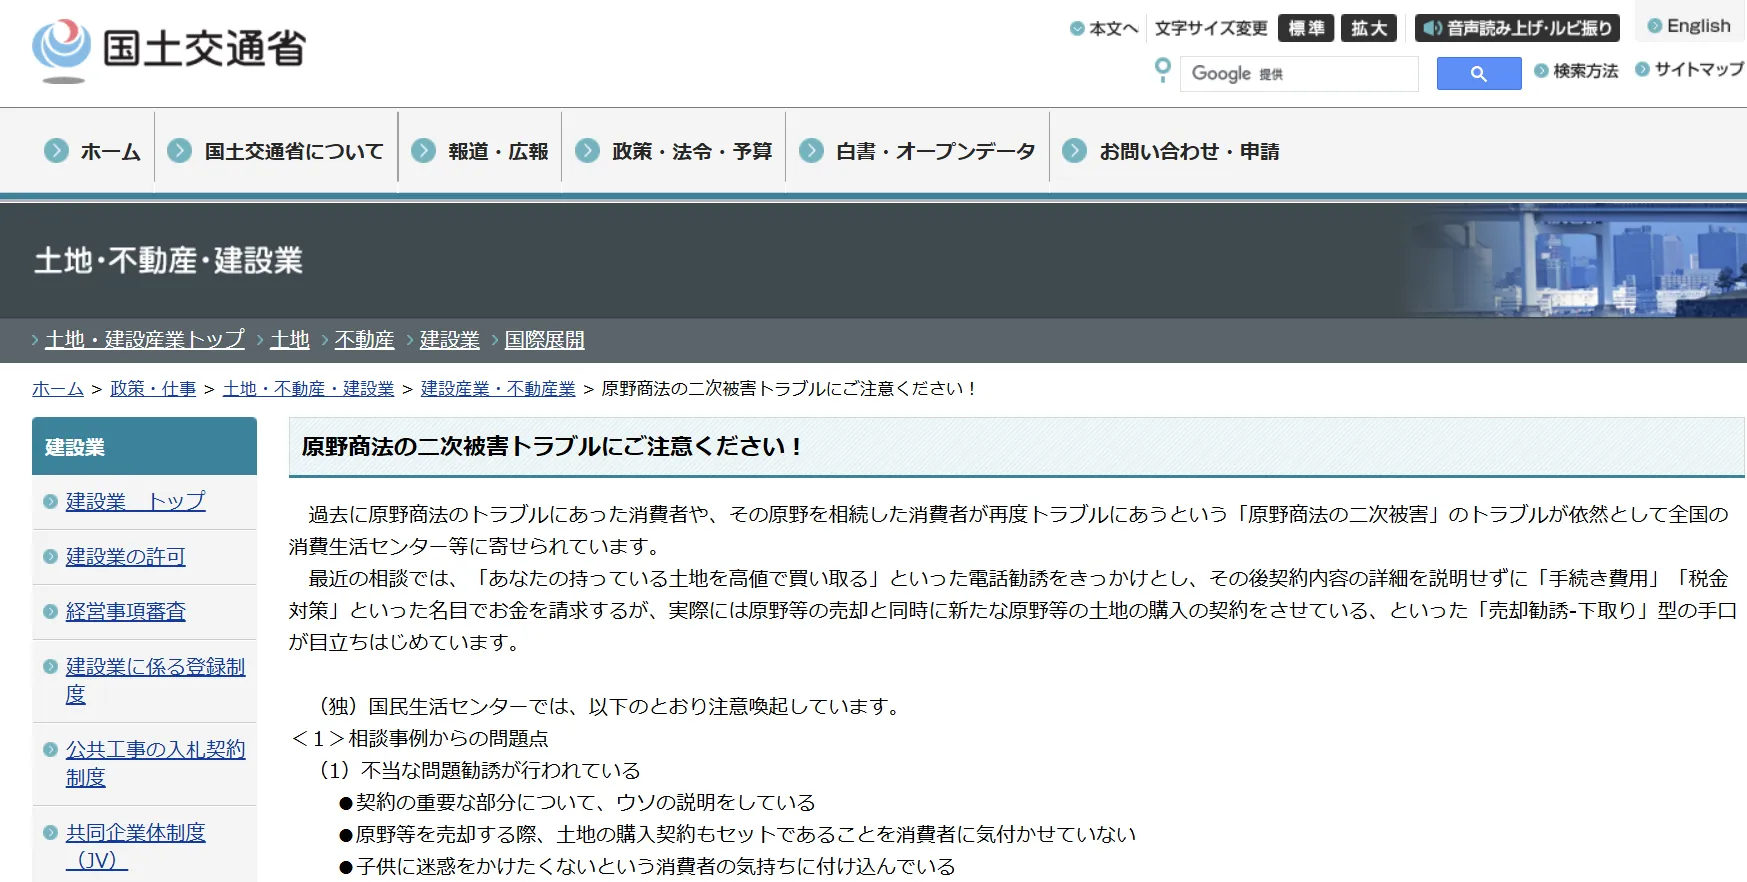Go to 土地・建設産業トップ in section bar
1747x882 pixels.
click(x=144, y=340)
